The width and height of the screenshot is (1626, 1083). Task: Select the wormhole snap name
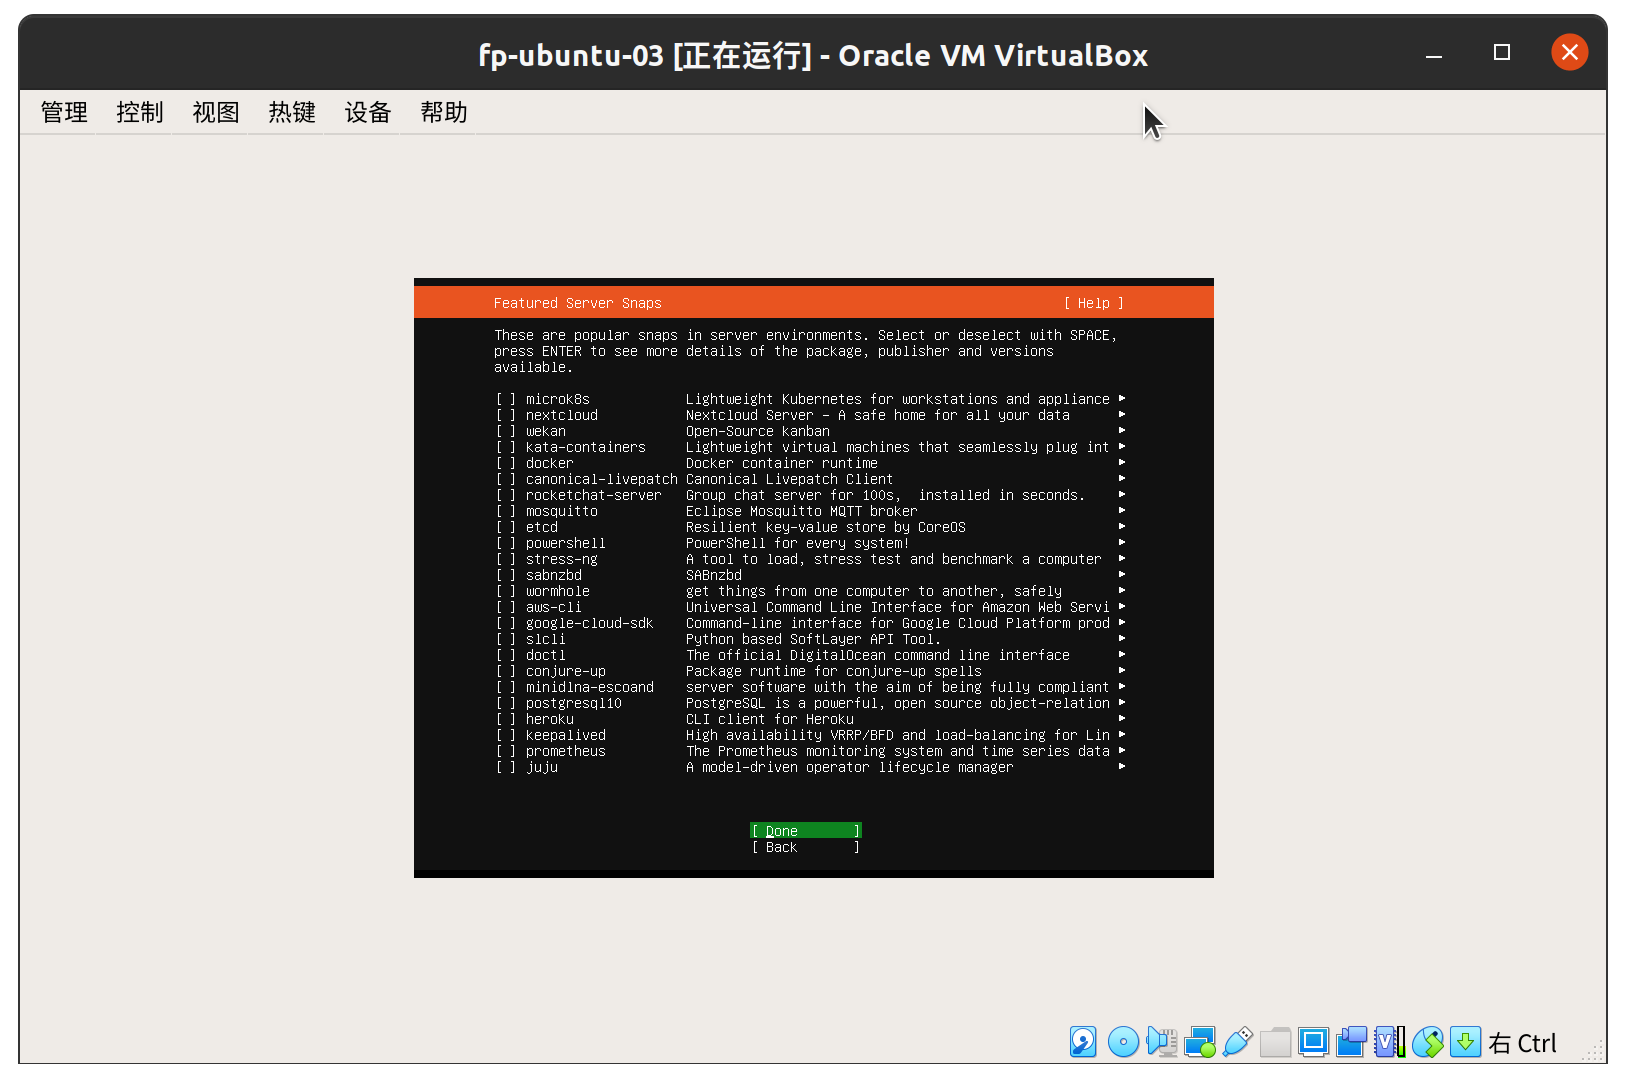pos(558,591)
